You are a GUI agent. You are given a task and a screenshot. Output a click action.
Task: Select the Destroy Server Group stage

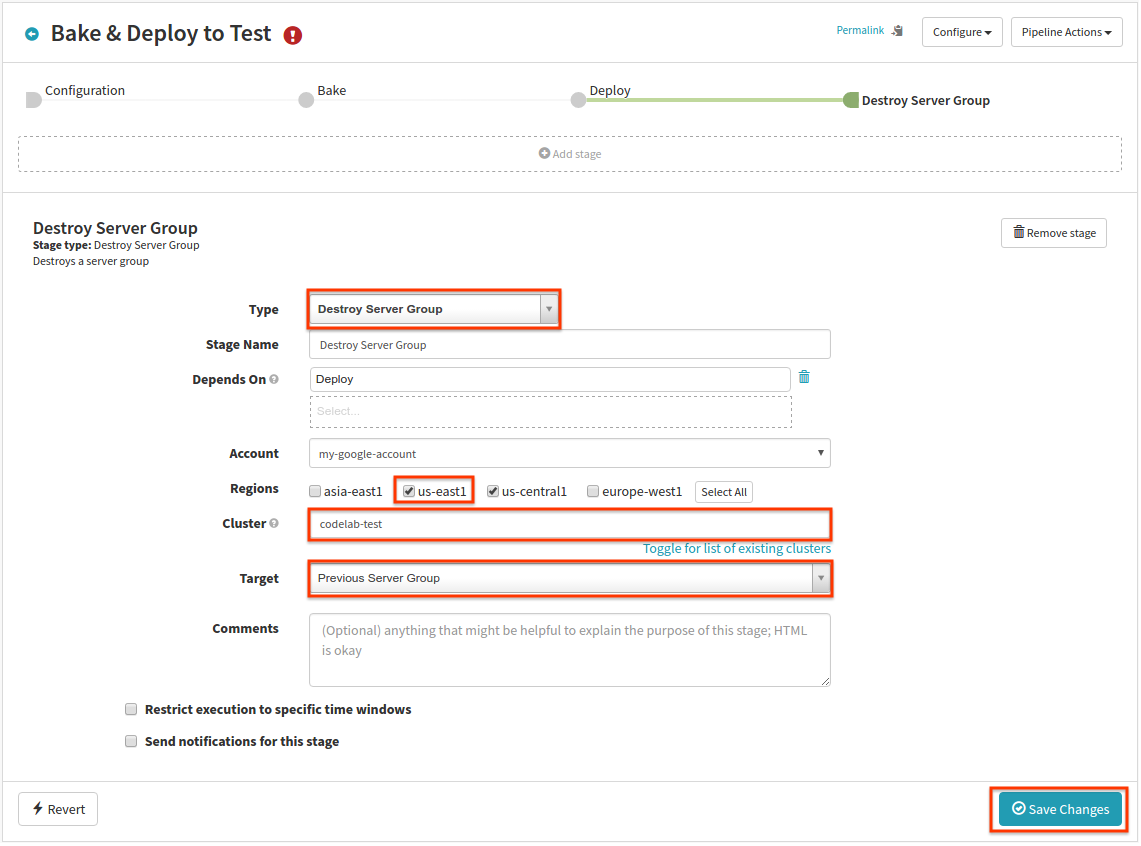[851, 100]
